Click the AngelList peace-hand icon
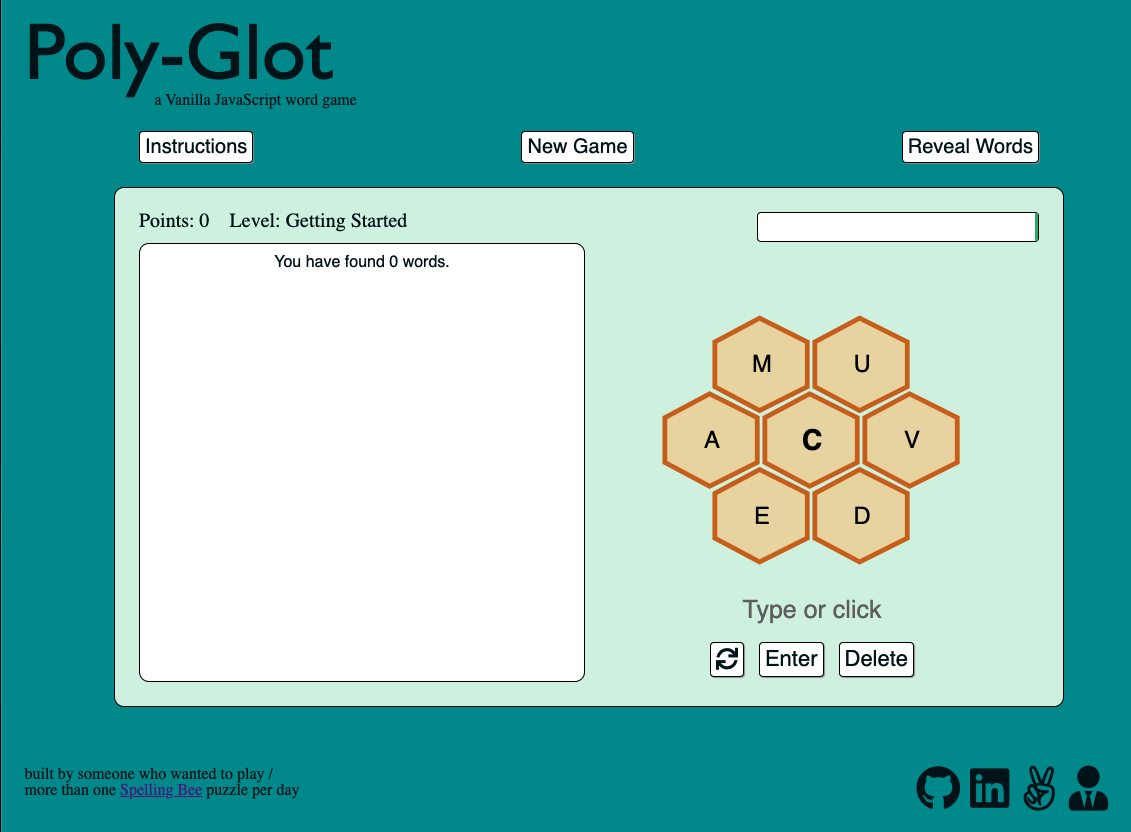This screenshot has width=1131, height=832. [1040, 788]
